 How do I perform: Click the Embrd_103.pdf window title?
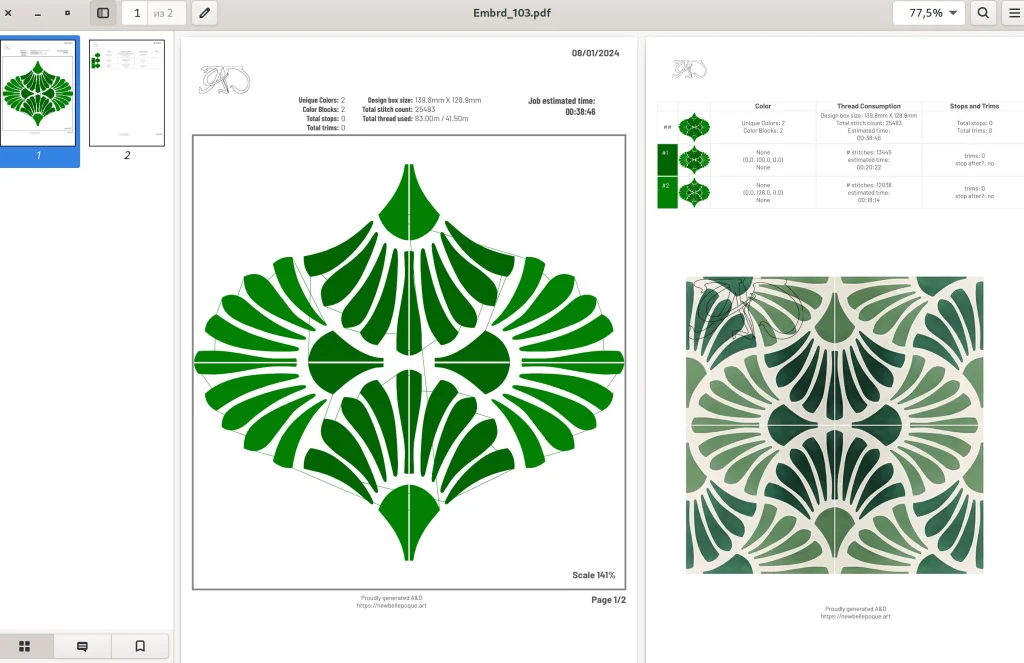(x=512, y=13)
